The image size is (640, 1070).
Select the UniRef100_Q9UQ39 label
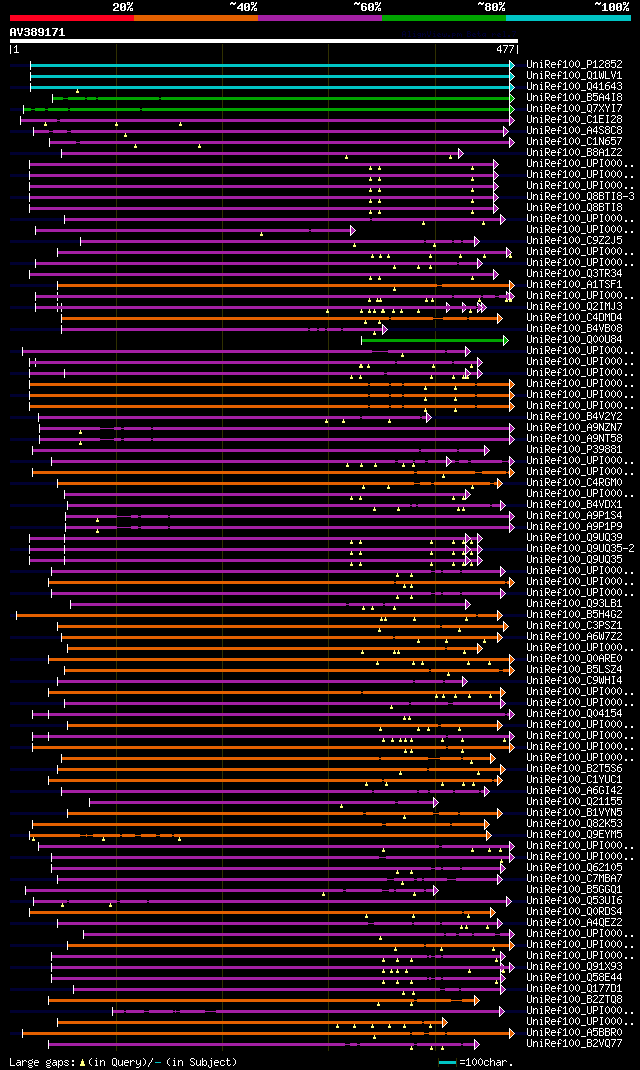click(x=574, y=538)
